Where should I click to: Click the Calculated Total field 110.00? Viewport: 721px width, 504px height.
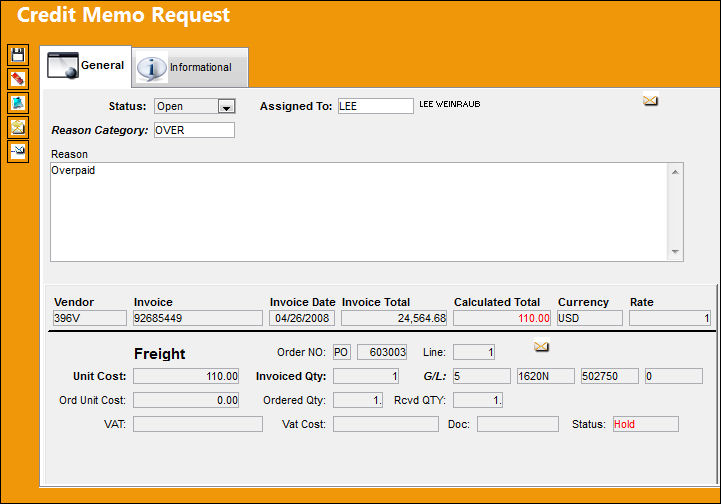coord(502,318)
